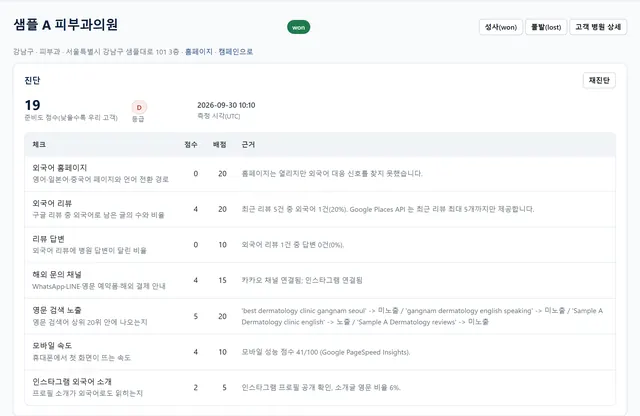Click the D grade badge
This screenshot has height=416, width=640.
coord(139,107)
